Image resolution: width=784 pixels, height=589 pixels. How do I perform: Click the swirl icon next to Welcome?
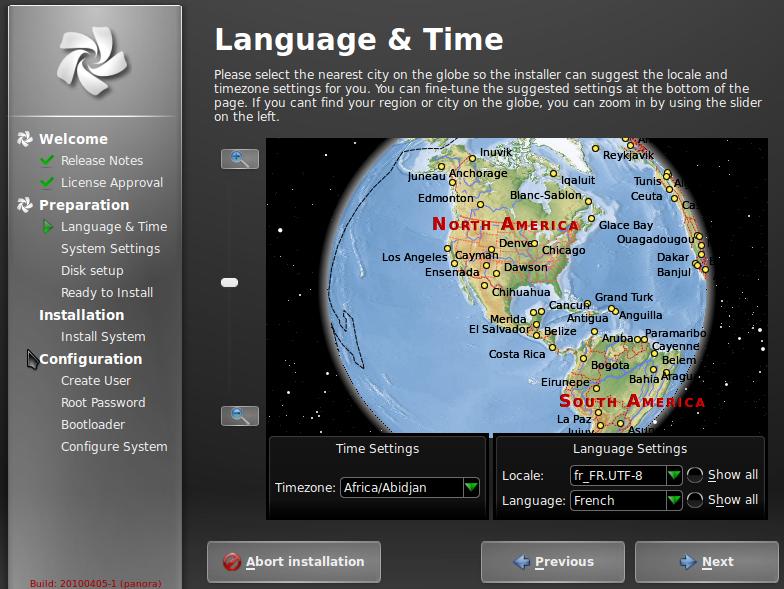click(x=25, y=139)
